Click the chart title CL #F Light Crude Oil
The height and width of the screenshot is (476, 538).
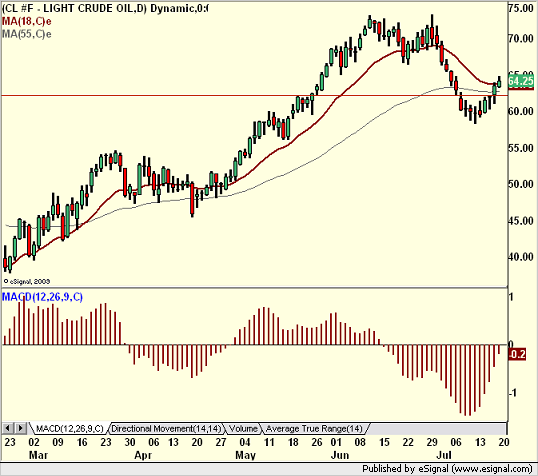105,8
